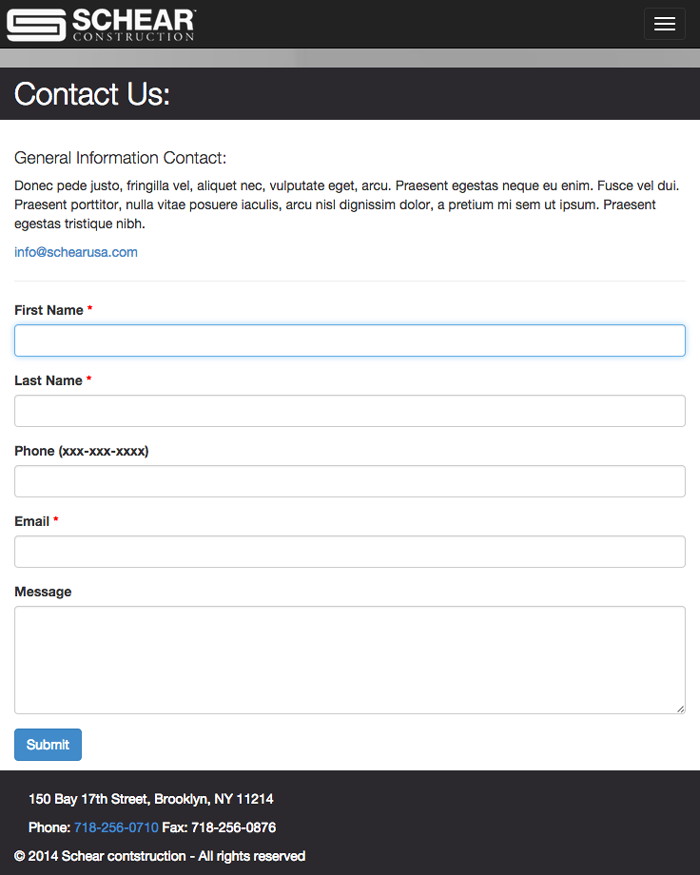Click the Contact Us page heading
Viewport: 700px width, 875px height.
point(92,94)
